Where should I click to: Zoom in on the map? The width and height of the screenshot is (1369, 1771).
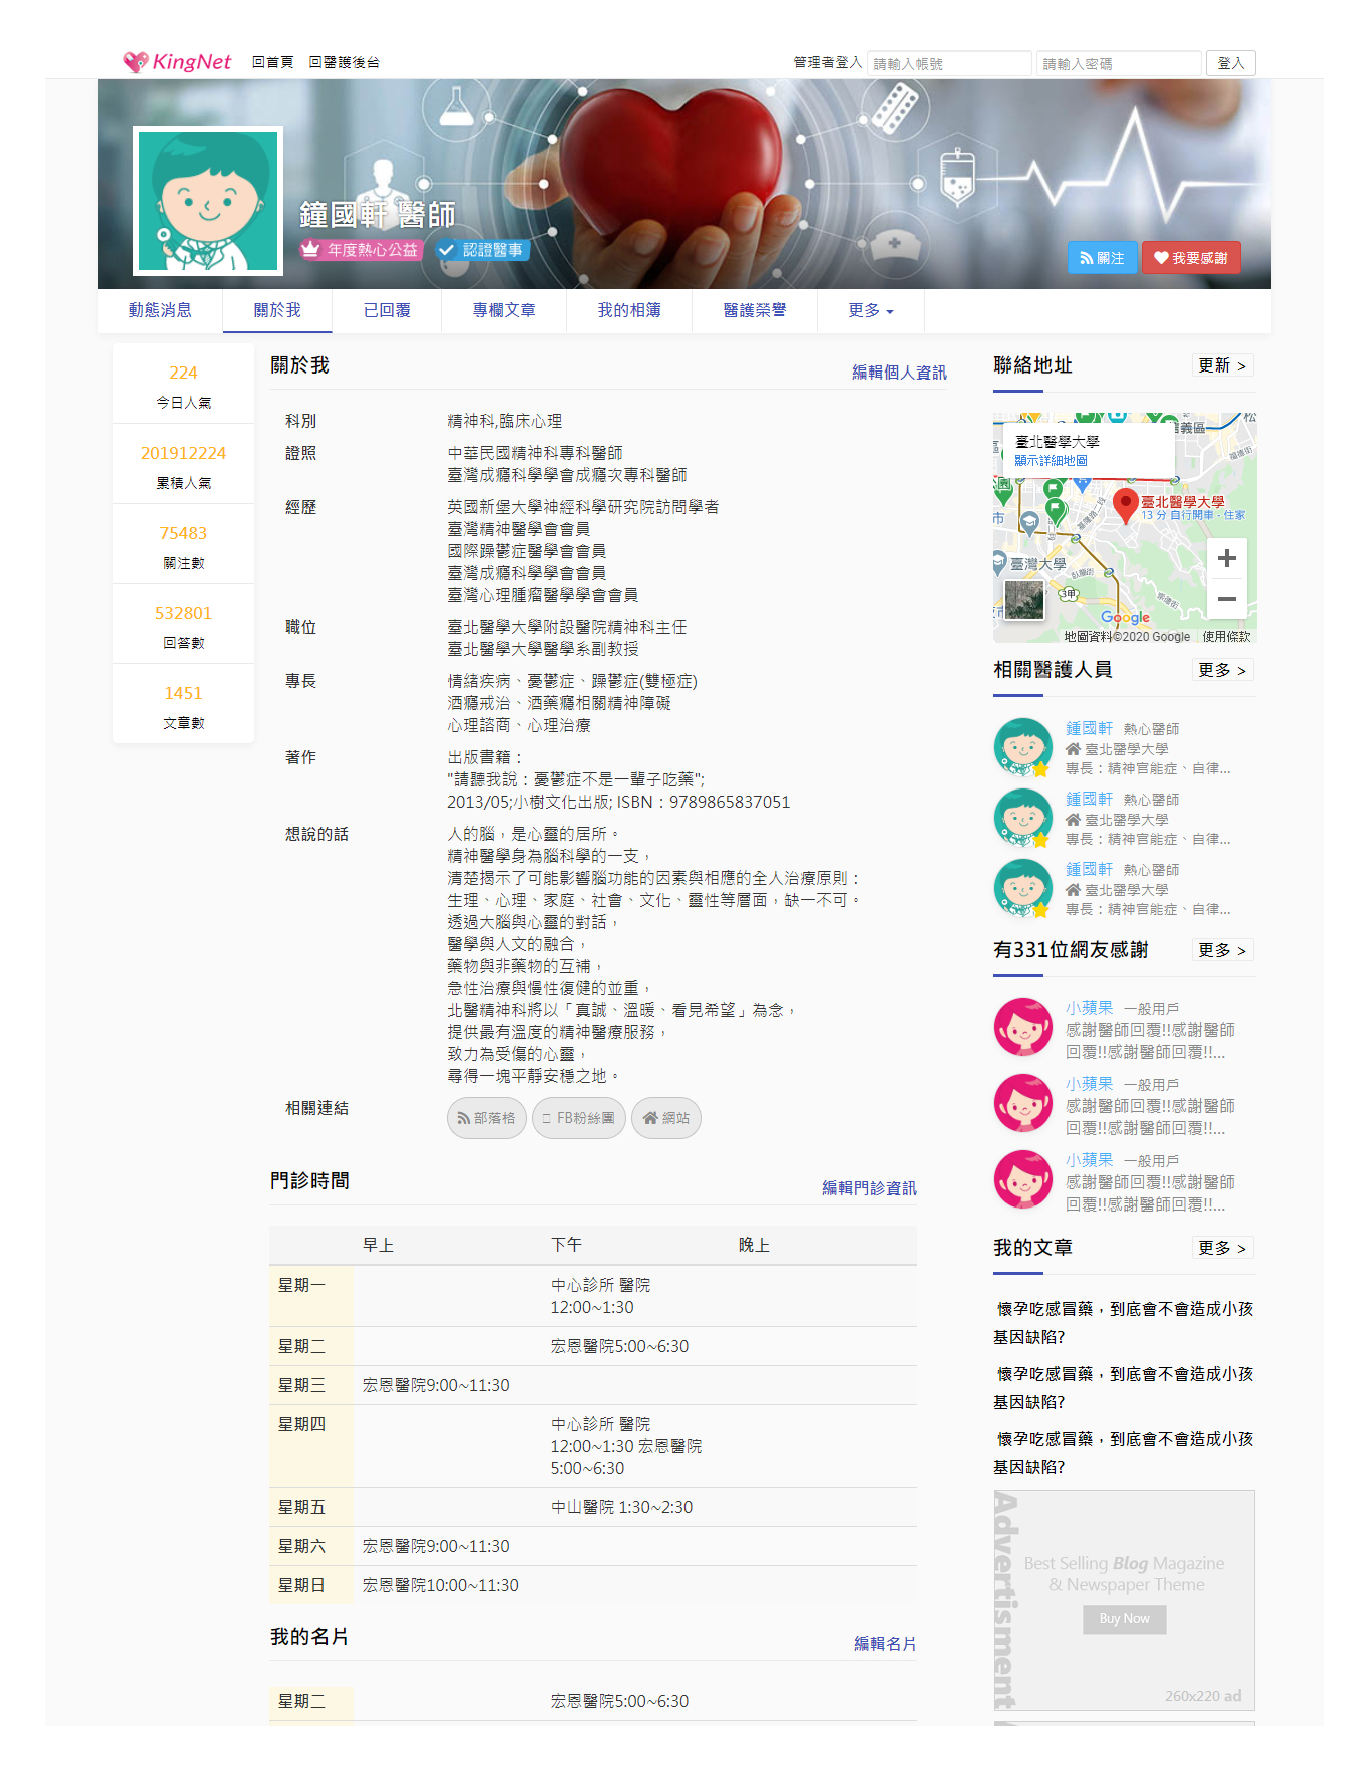(x=1226, y=558)
